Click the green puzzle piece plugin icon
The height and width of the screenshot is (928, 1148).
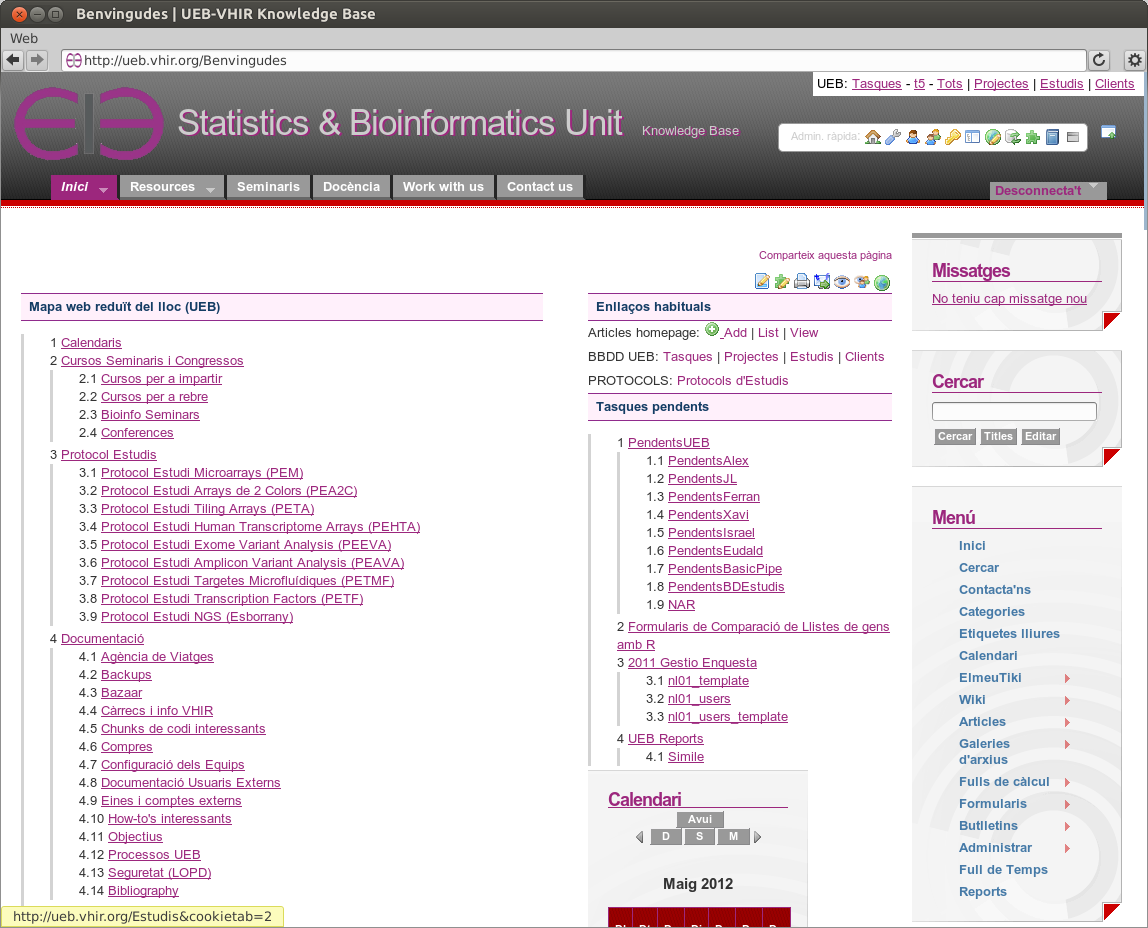(x=1032, y=137)
